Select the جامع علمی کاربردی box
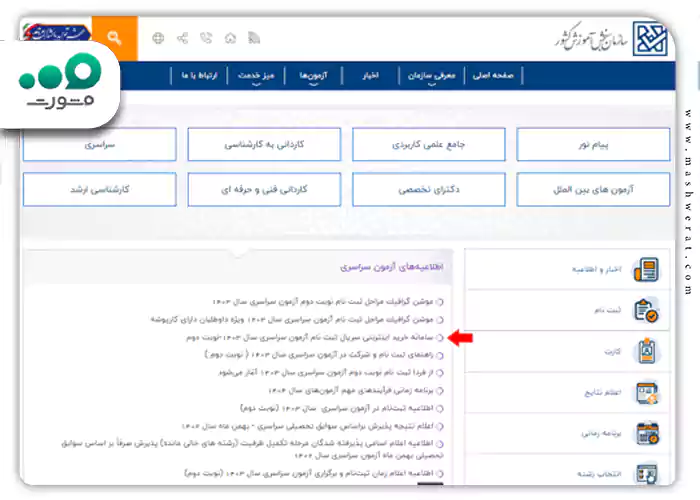 429,145
